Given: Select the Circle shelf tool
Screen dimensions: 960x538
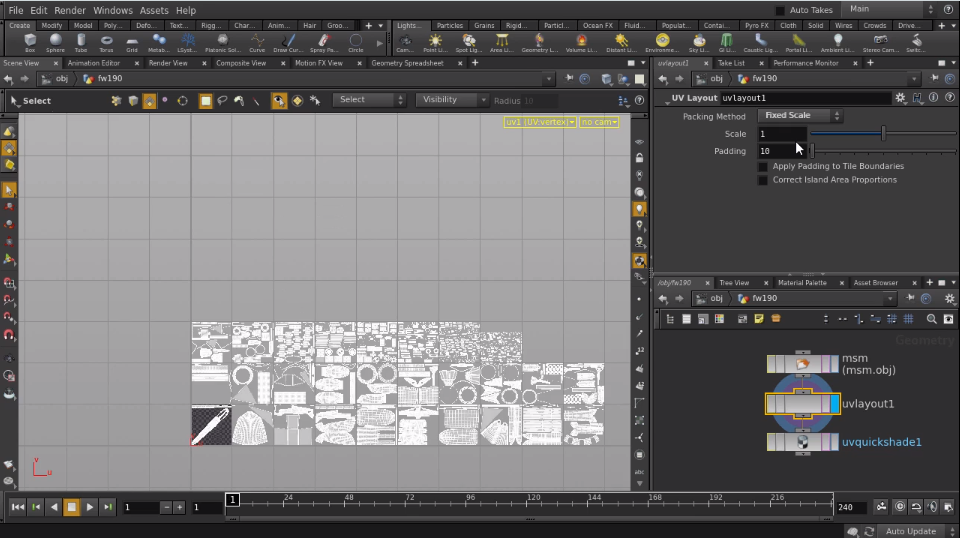Looking at the screenshot, I should point(356,43).
